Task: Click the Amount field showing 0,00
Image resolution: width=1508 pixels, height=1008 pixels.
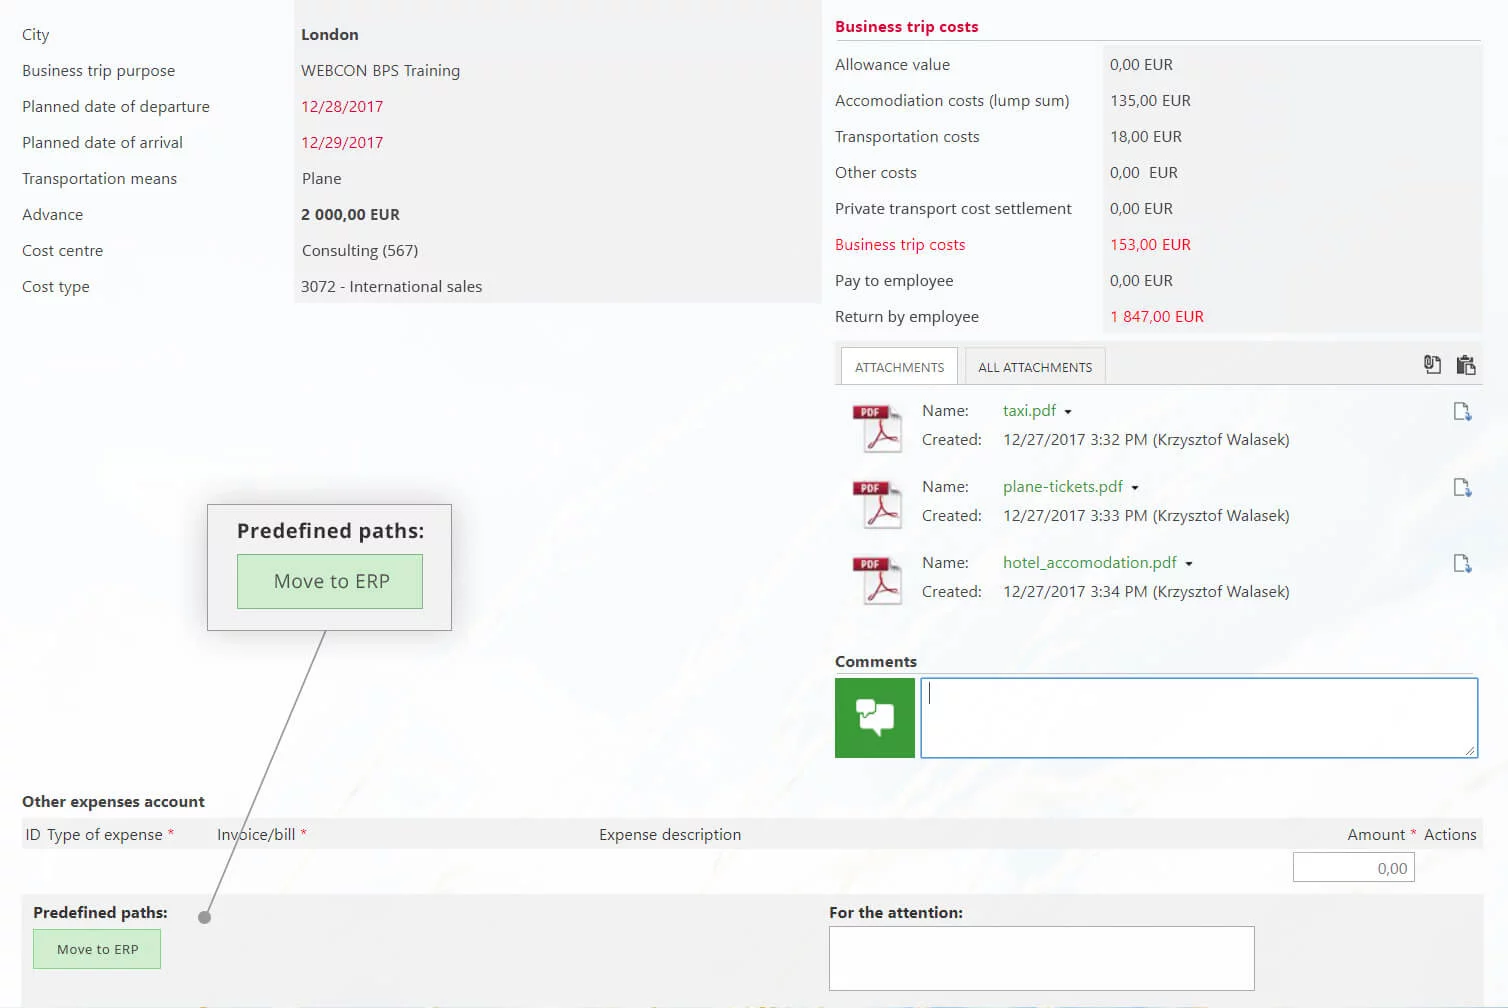Action: click(x=1354, y=868)
